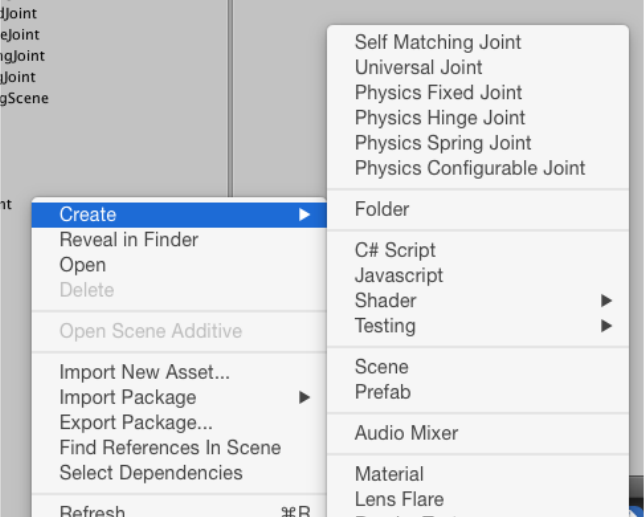The width and height of the screenshot is (644, 517).
Task: Expand the Import Package submenu arrow
Action: tap(304, 398)
